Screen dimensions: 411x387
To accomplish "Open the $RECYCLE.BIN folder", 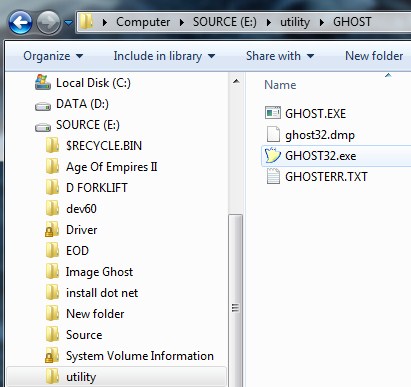I will [104, 146].
